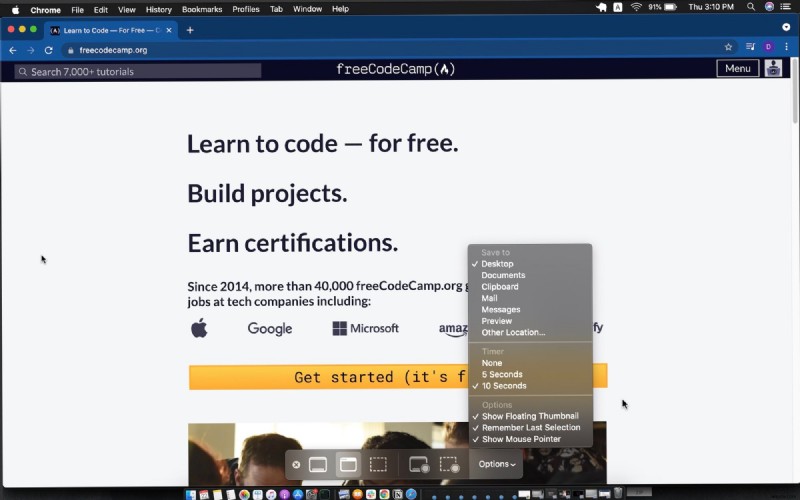Close the Learn to Code tab
Screen dimensions: 800x500
pos(169,30)
